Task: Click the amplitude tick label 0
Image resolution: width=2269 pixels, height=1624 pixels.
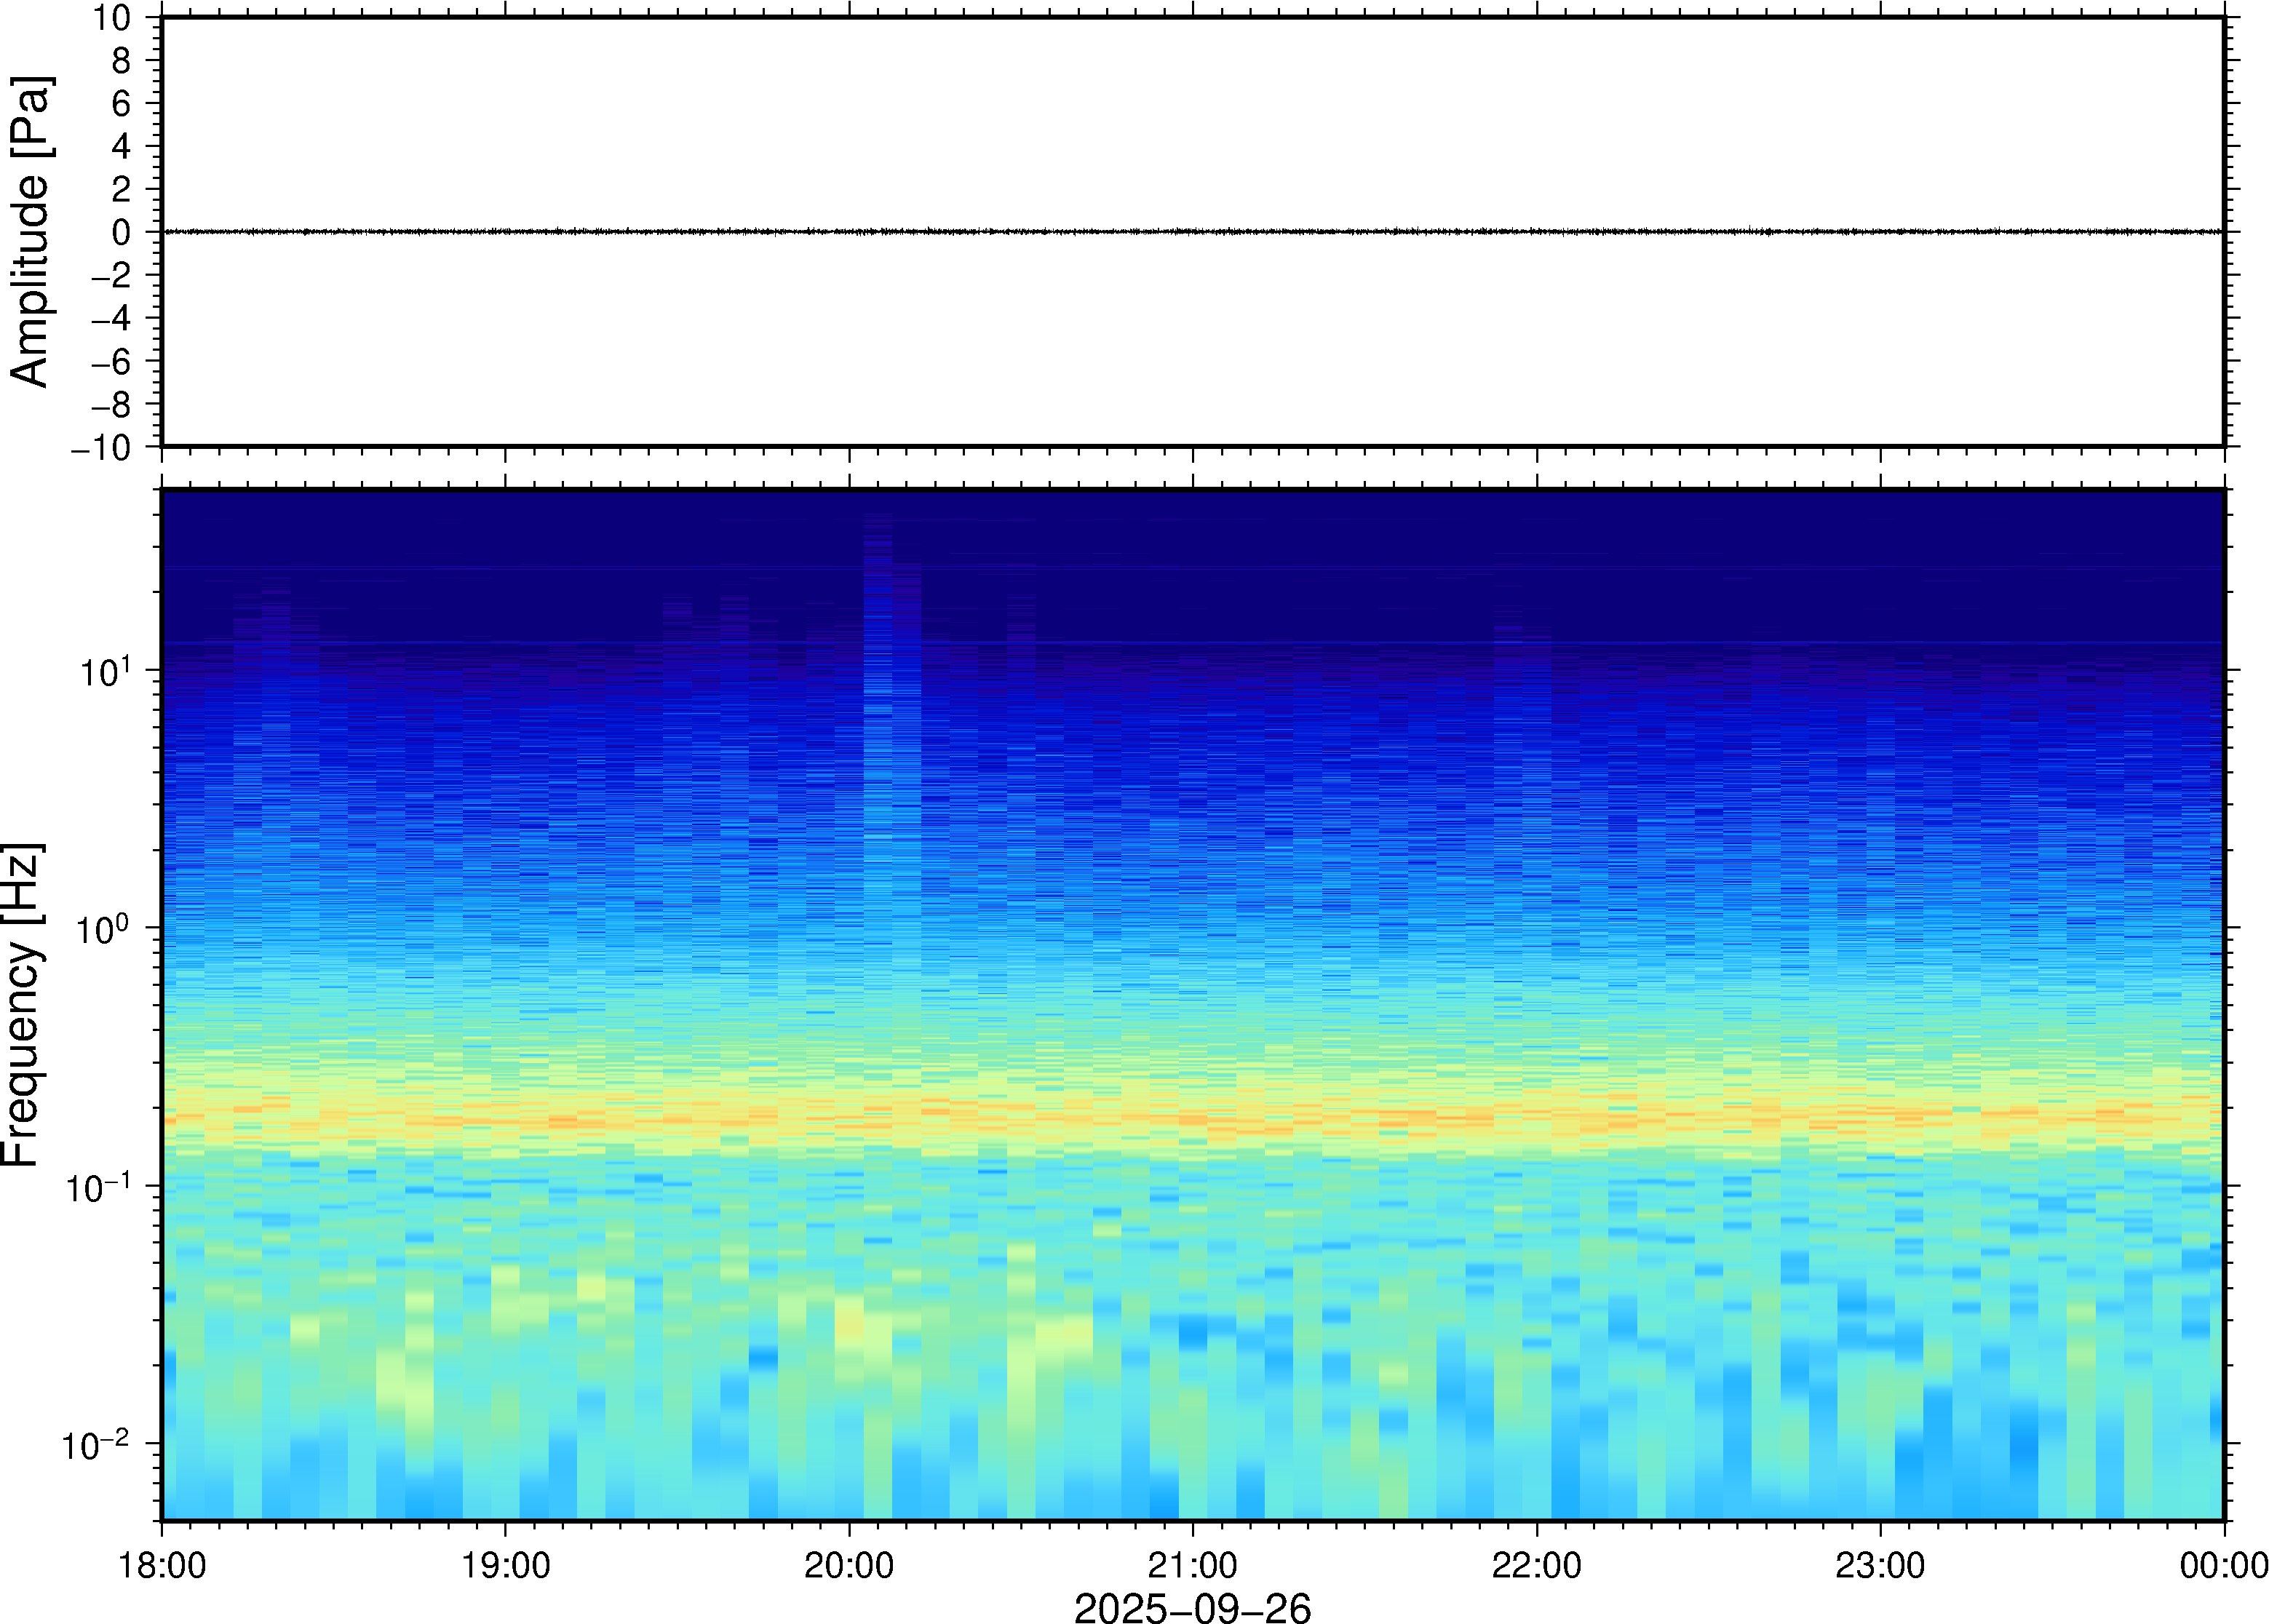Action: pyautogui.click(x=121, y=233)
